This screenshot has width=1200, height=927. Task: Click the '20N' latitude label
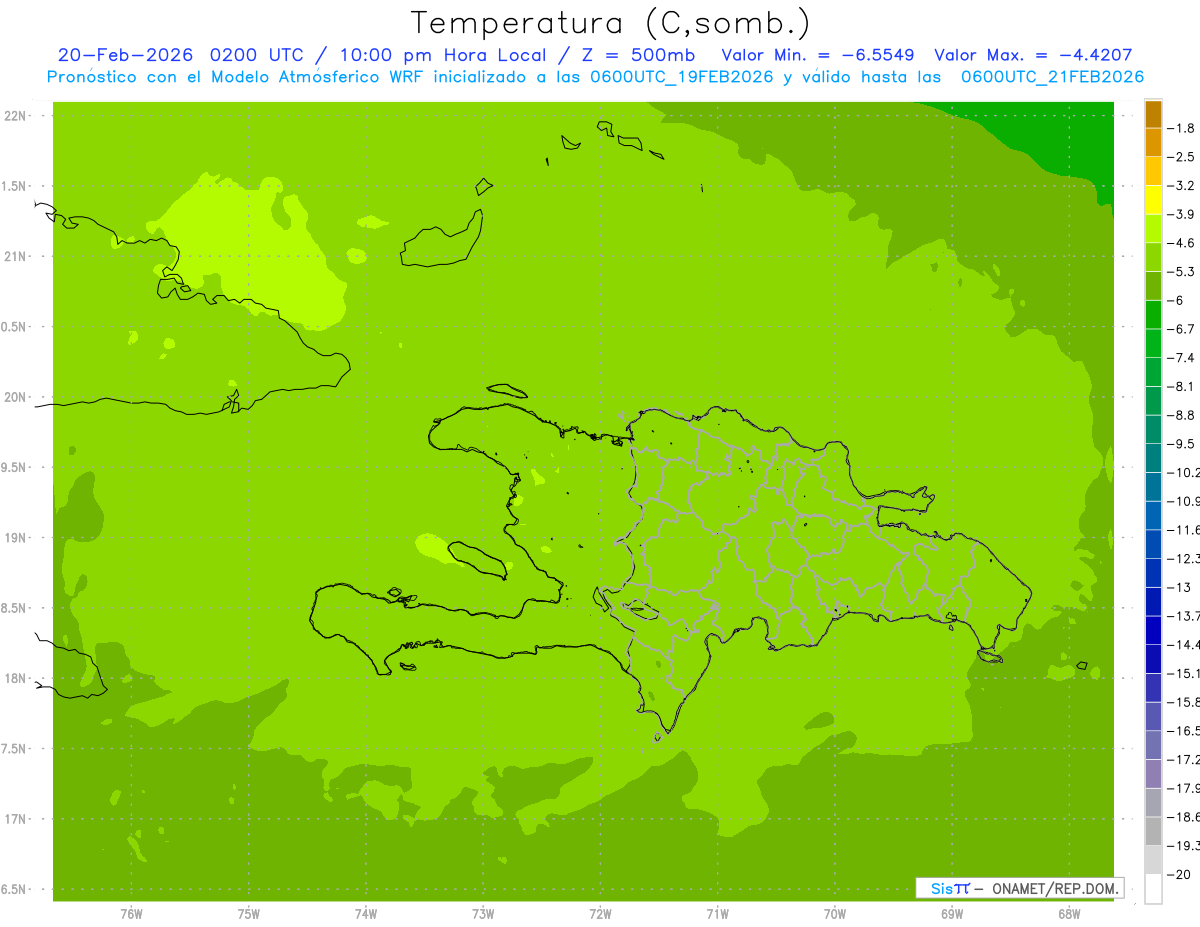14,397
